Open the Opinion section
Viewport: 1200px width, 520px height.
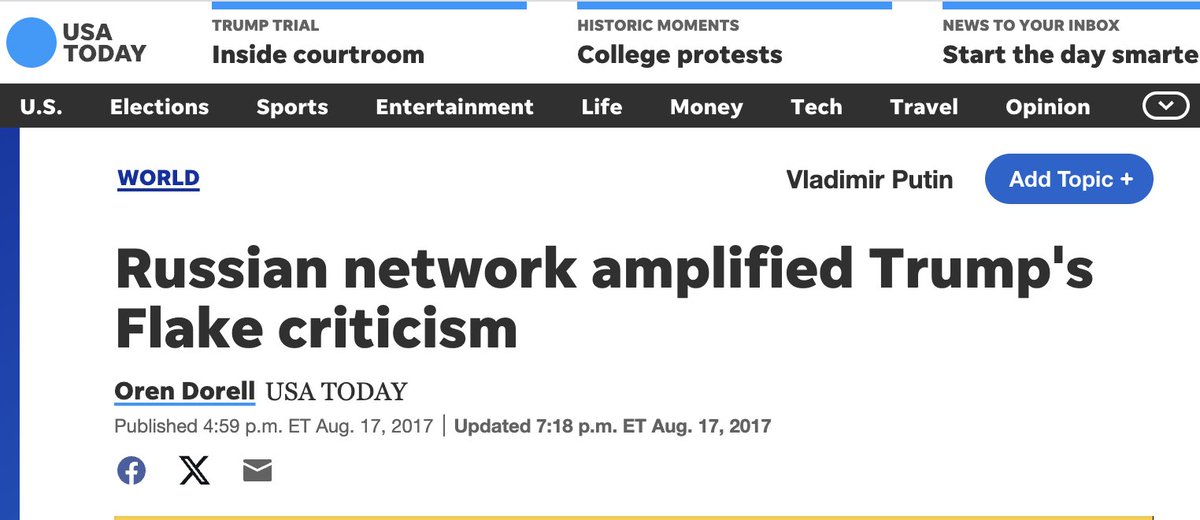click(1047, 107)
